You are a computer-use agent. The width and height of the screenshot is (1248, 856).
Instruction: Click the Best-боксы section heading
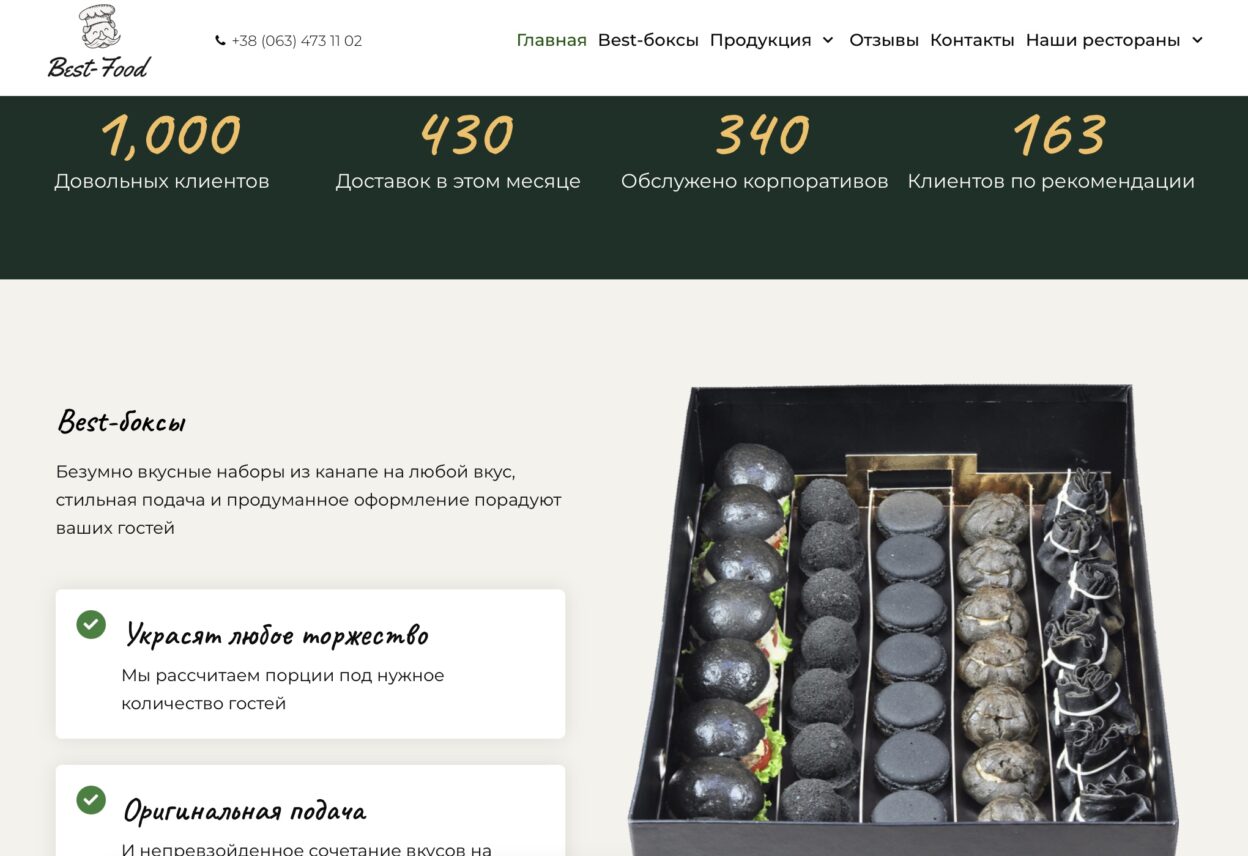[121, 422]
